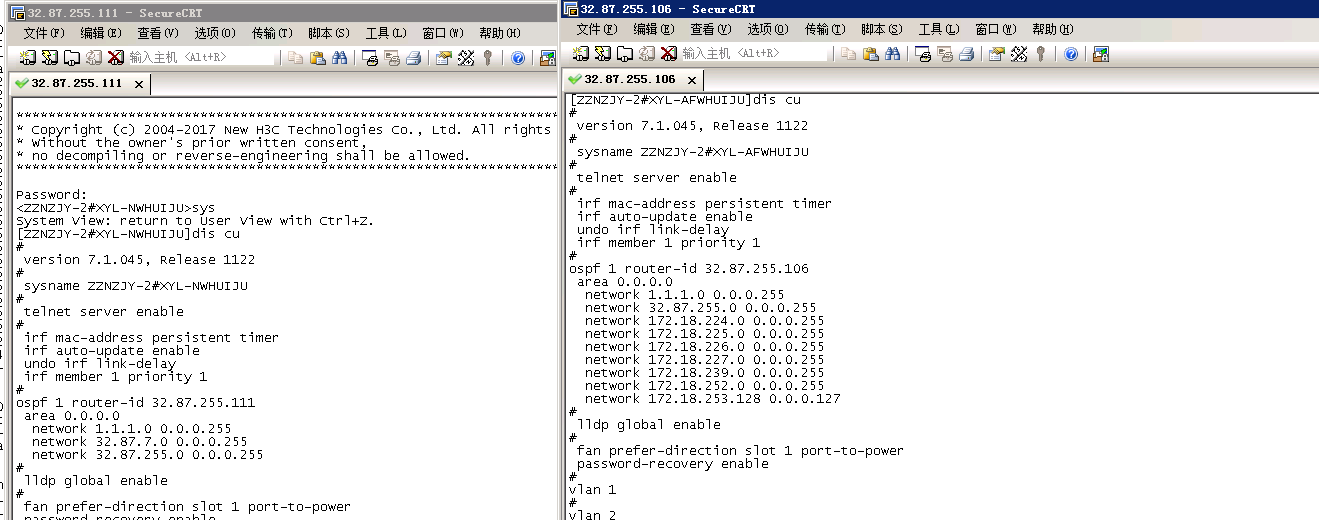Click Print Screen icon in 32.87.255.111 window

(x=371, y=58)
